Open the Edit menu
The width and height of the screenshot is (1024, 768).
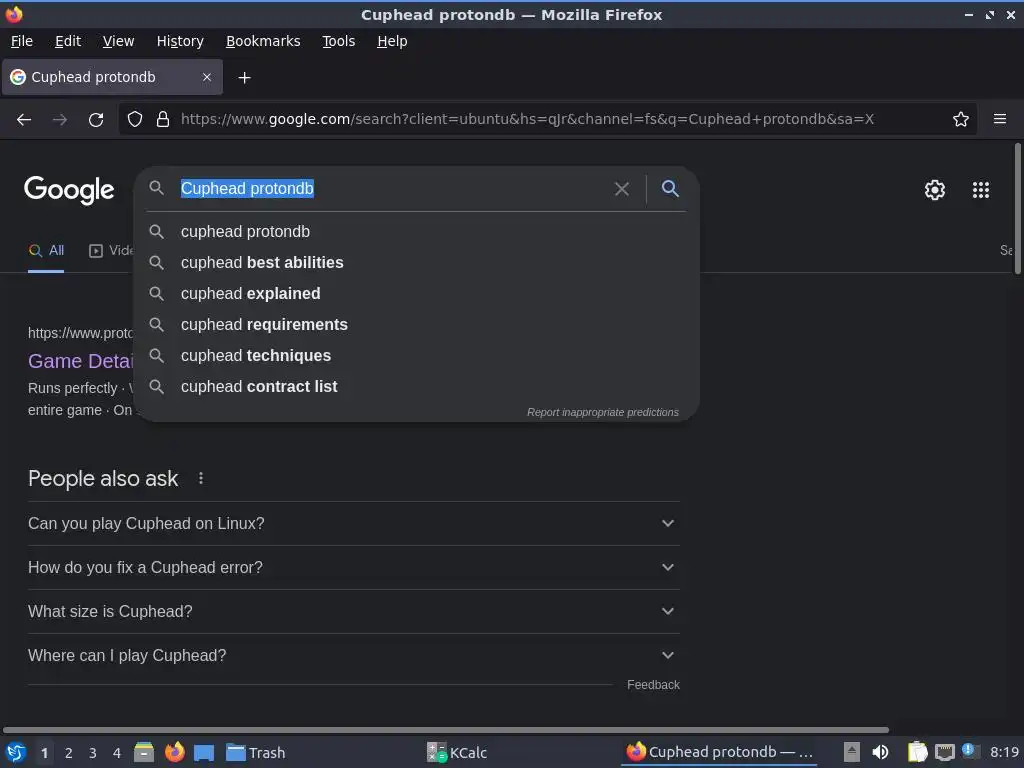68,41
